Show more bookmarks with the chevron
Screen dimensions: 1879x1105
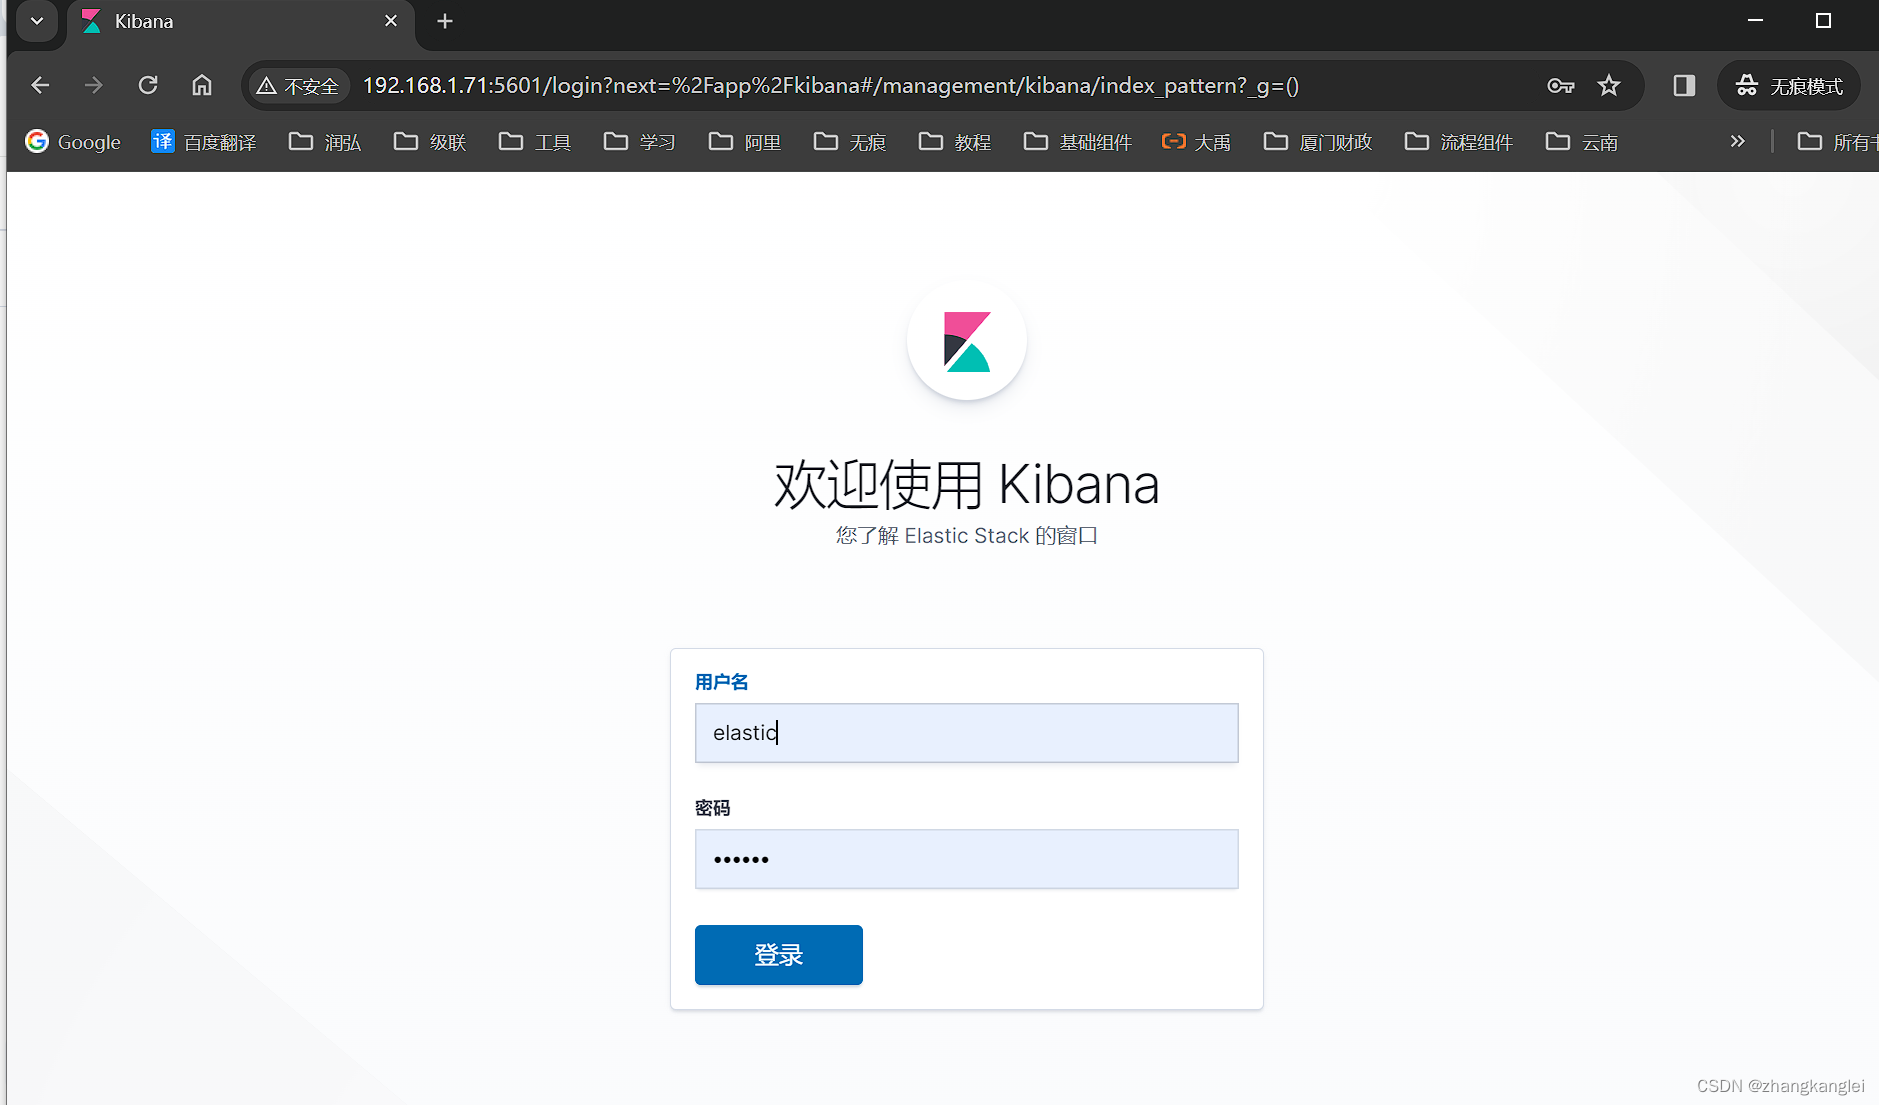(x=1738, y=141)
